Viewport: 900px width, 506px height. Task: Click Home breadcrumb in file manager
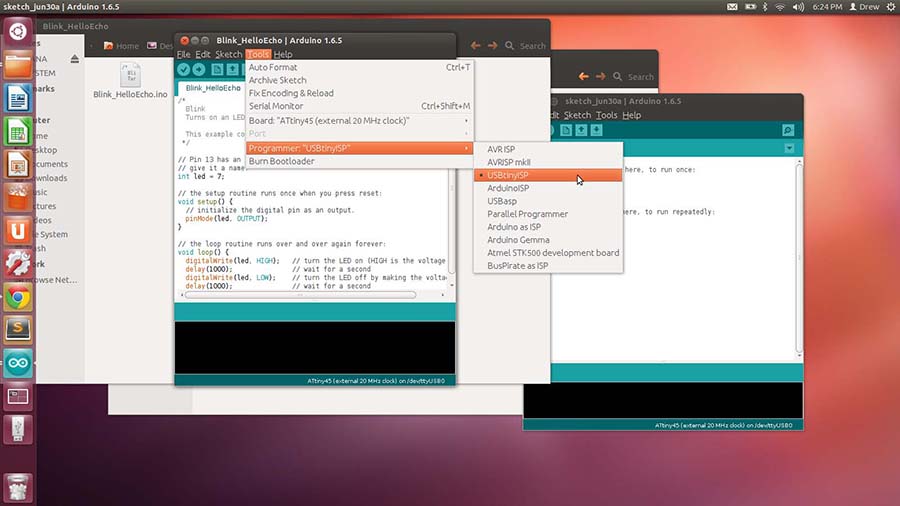121,46
